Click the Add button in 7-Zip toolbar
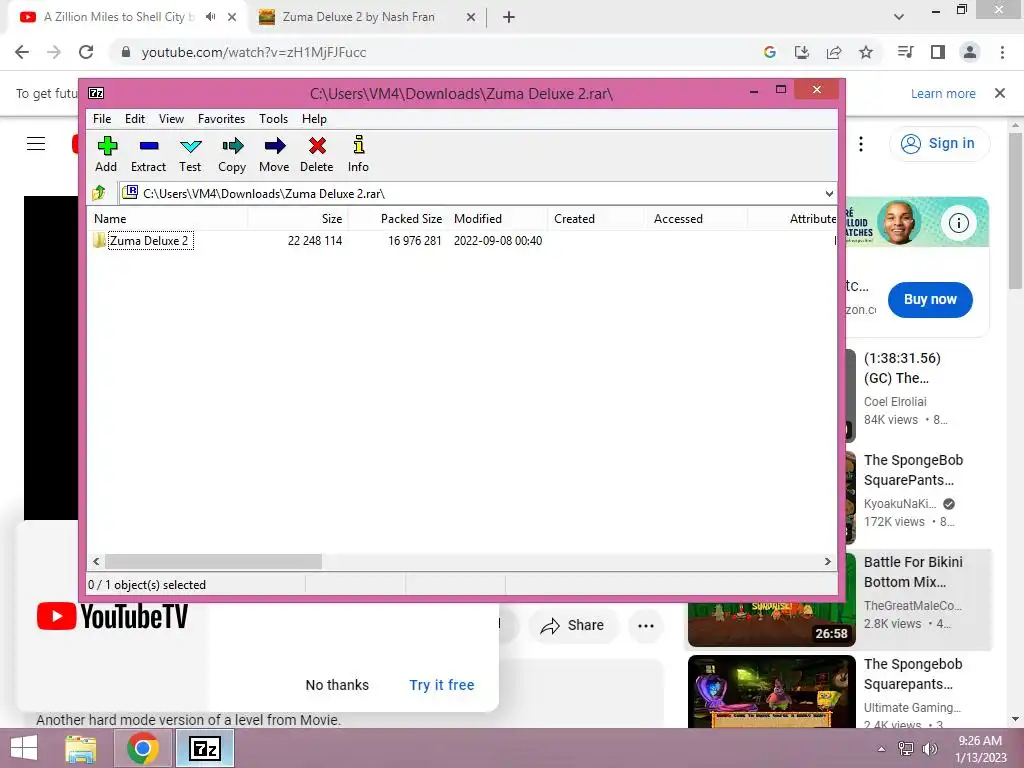Image resolution: width=1024 pixels, height=768 pixels. pyautogui.click(x=106, y=155)
